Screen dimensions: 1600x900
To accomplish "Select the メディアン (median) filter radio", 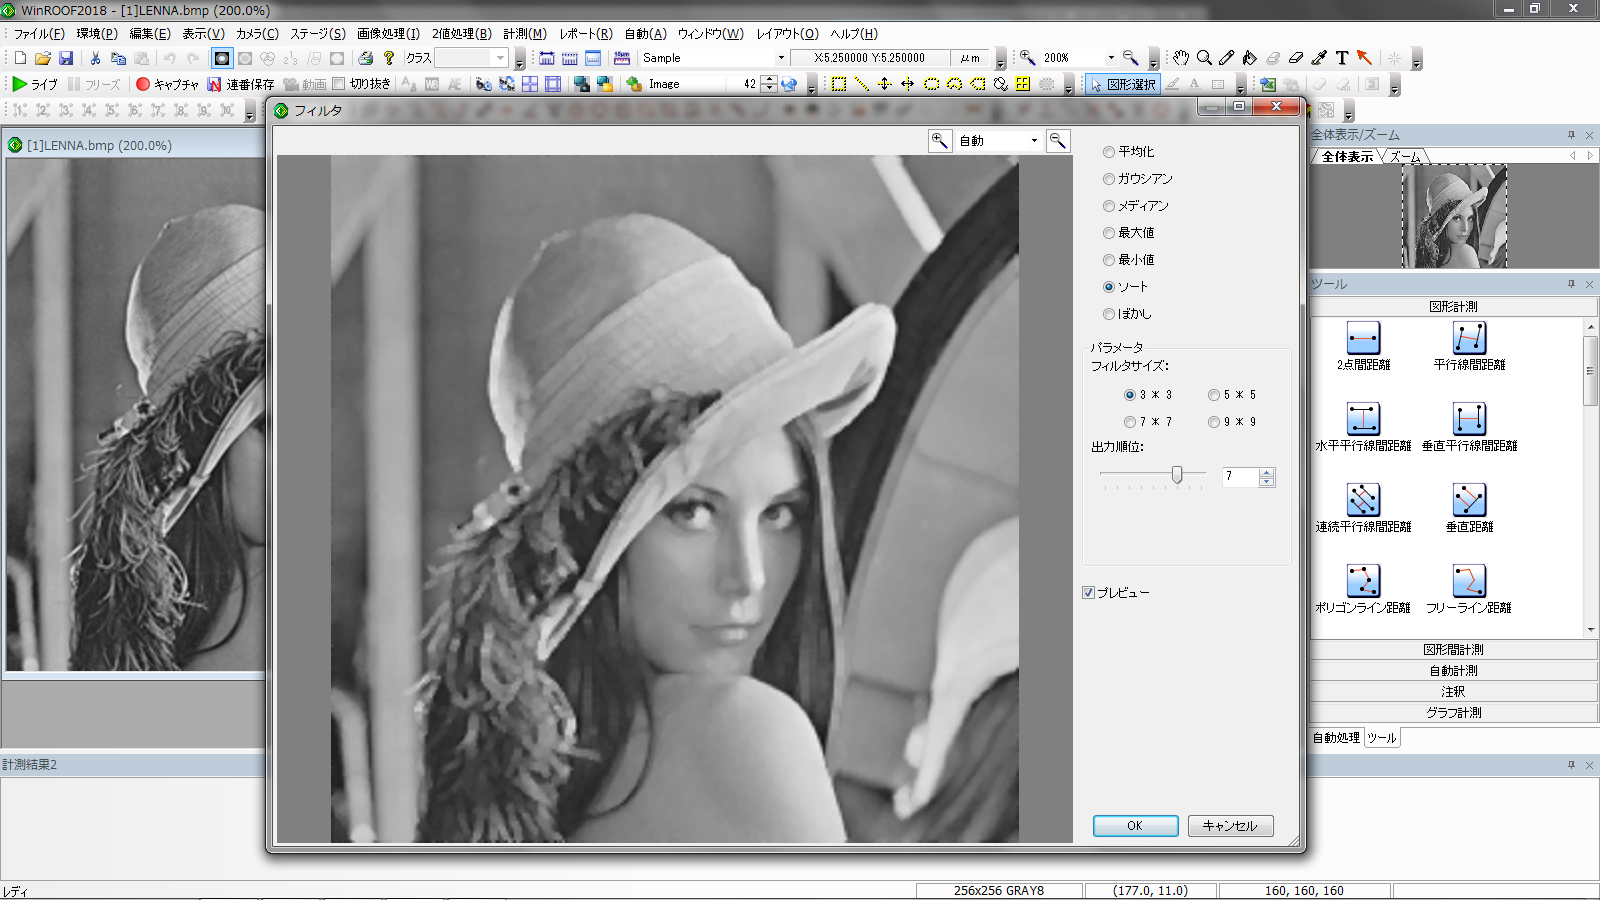I will (x=1109, y=206).
